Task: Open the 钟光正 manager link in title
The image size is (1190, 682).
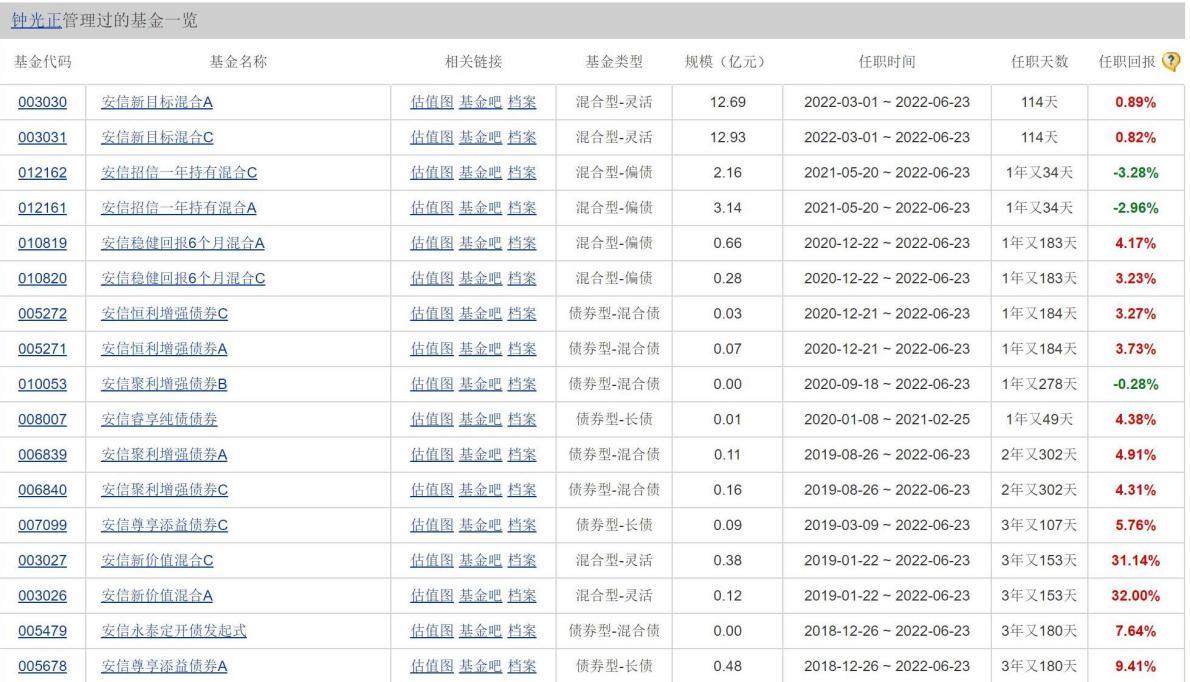Action: [36, 20]
